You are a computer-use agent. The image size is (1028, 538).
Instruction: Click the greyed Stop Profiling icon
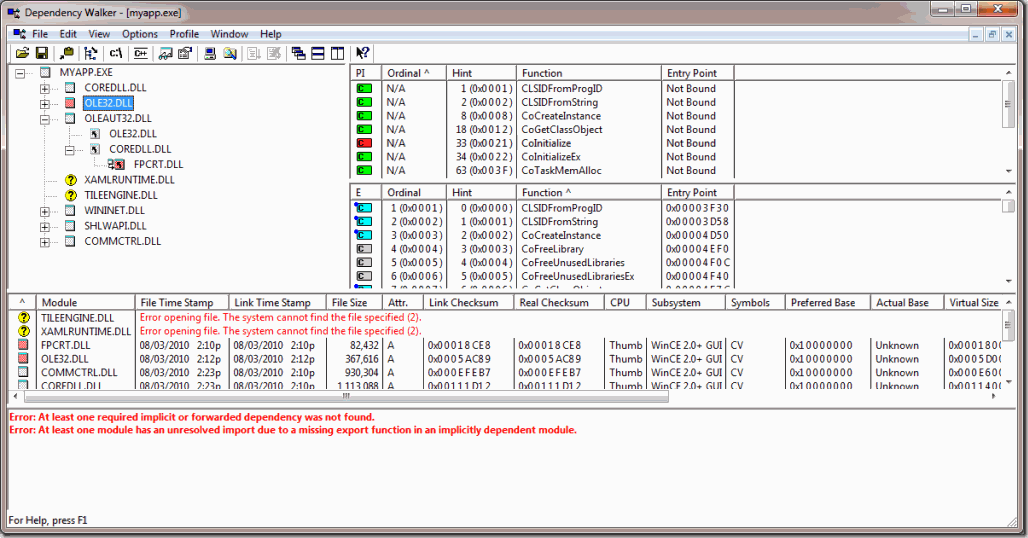tap(274, 54)
